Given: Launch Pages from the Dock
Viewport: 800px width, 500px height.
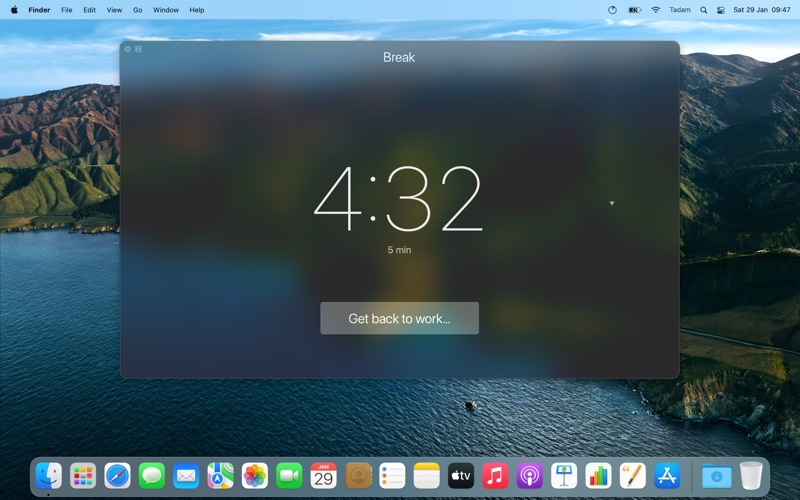Looking at the screenshot, I should (633, 476).
